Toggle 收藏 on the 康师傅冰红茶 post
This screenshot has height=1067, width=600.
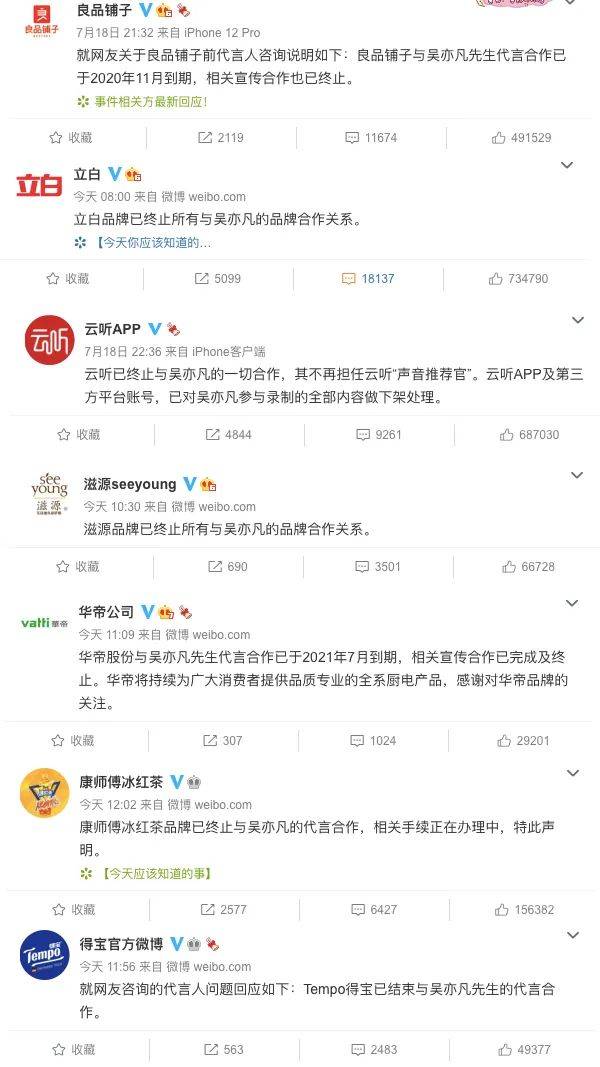73,909
